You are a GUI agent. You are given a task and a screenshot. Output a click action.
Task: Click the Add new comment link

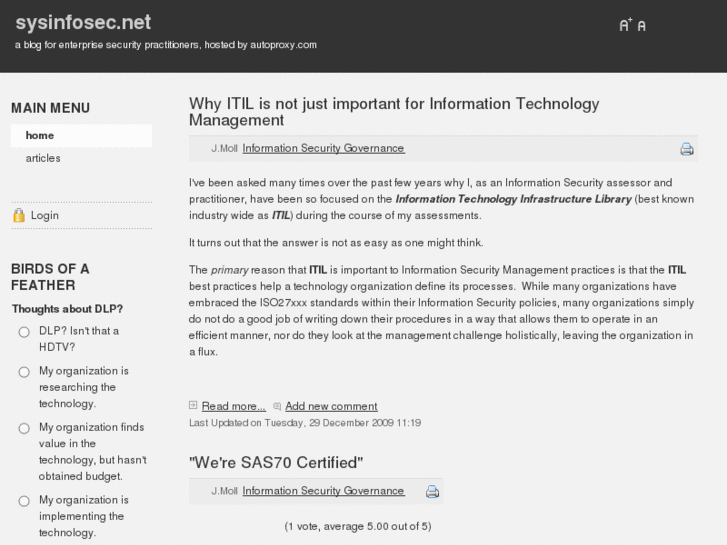331,406
